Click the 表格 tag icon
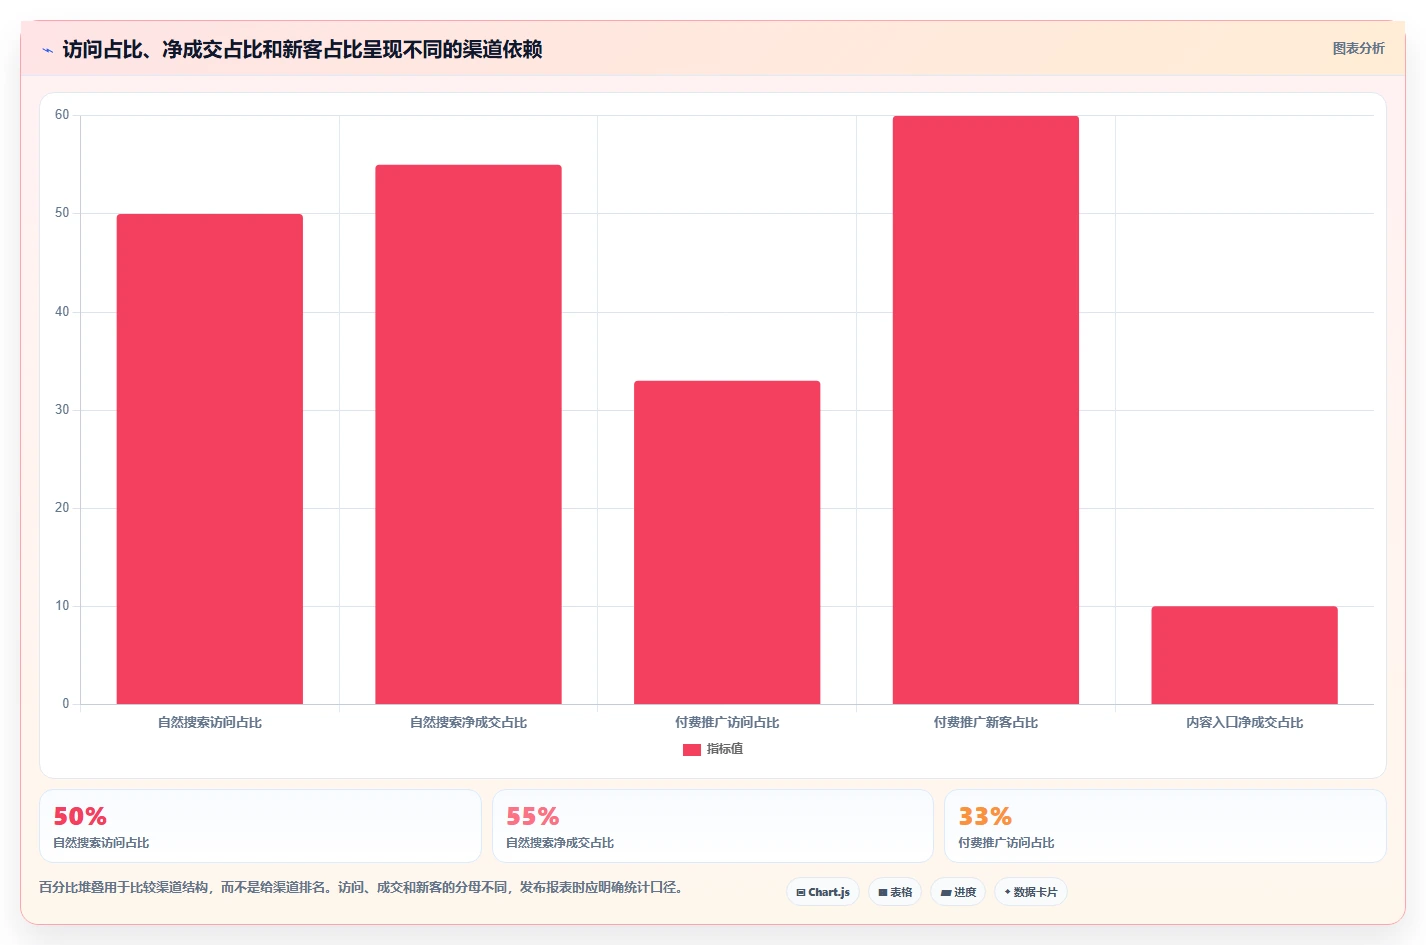This screenshot has width=1426, height=945. [x=883, y=892]
